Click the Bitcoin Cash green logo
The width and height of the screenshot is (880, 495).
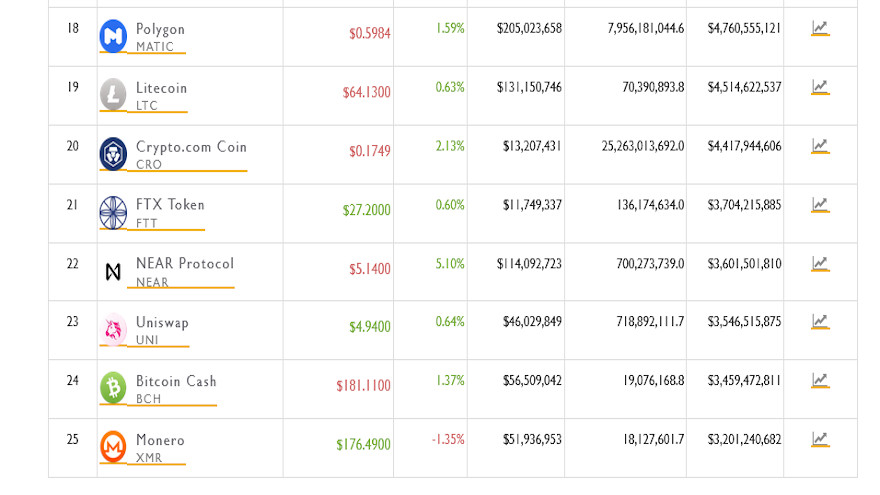click(113, 388)
